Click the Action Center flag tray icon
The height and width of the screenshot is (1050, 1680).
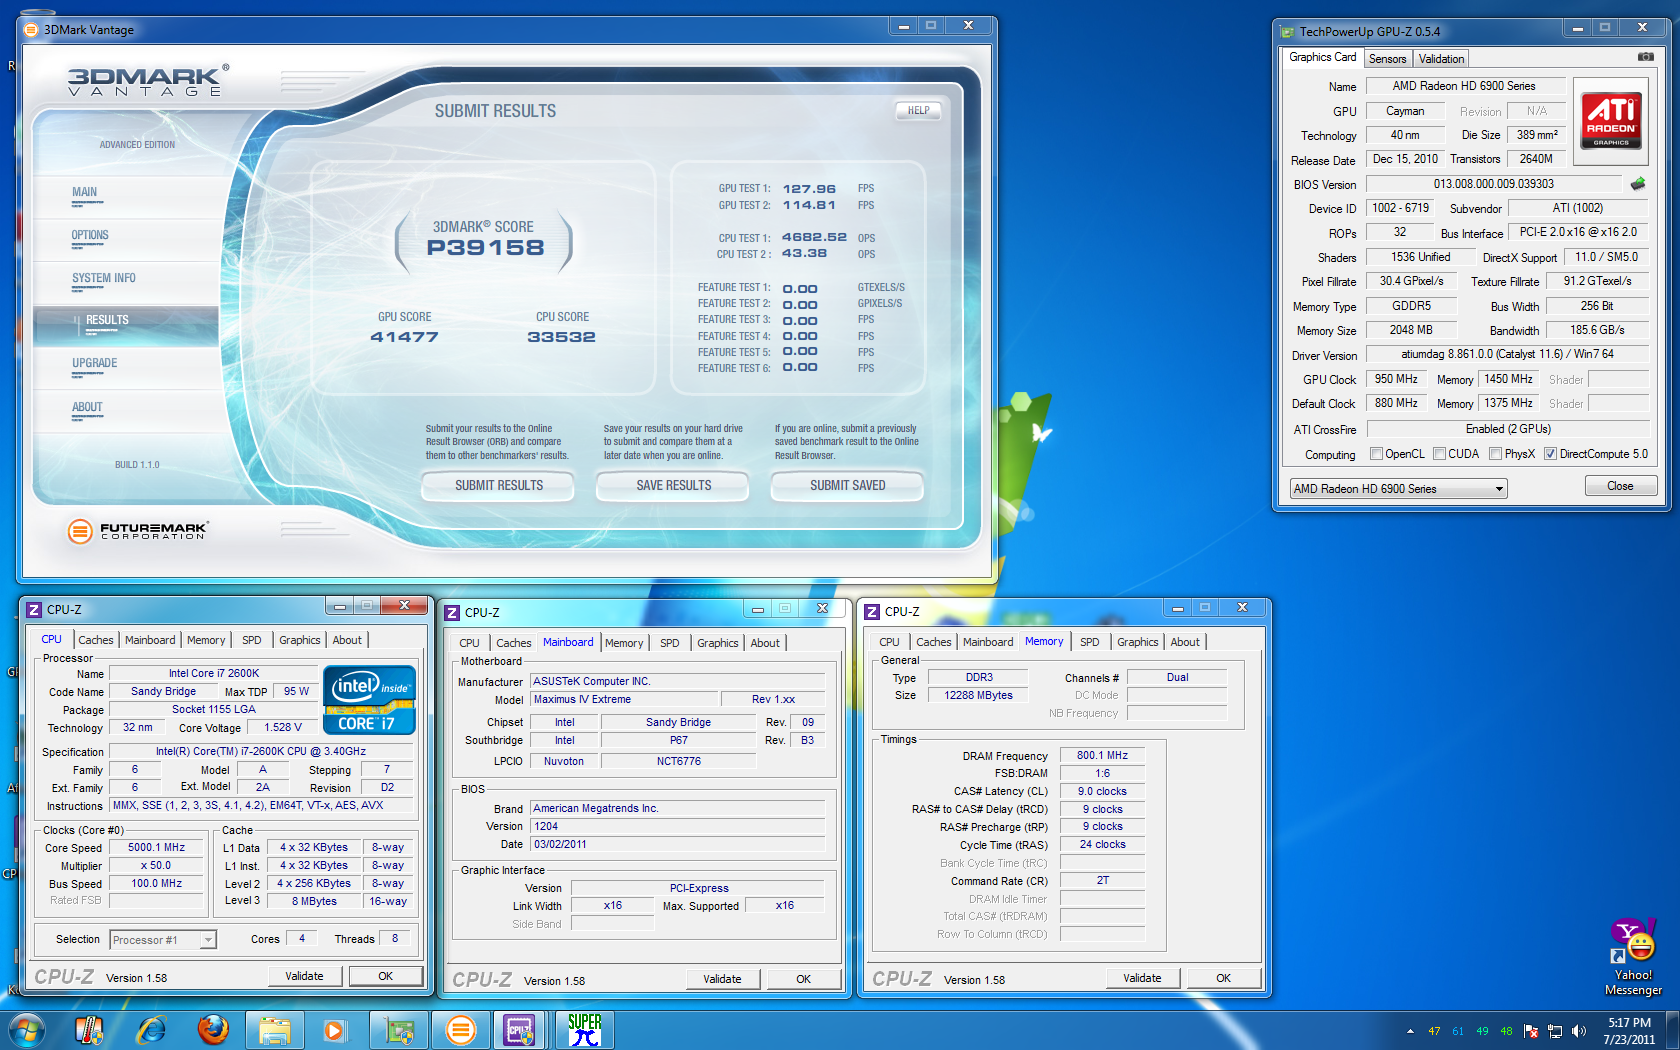[x=1530, y=1031]
